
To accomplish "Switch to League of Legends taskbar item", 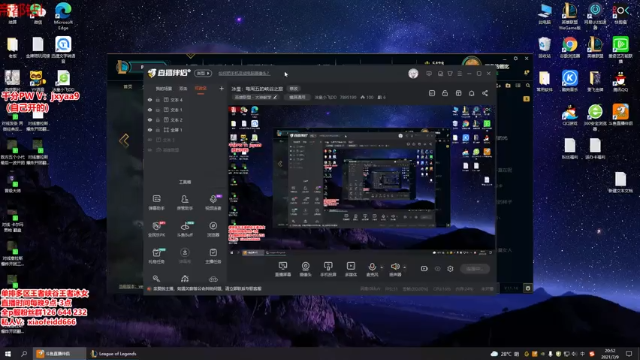I will [x=113, y=353].
